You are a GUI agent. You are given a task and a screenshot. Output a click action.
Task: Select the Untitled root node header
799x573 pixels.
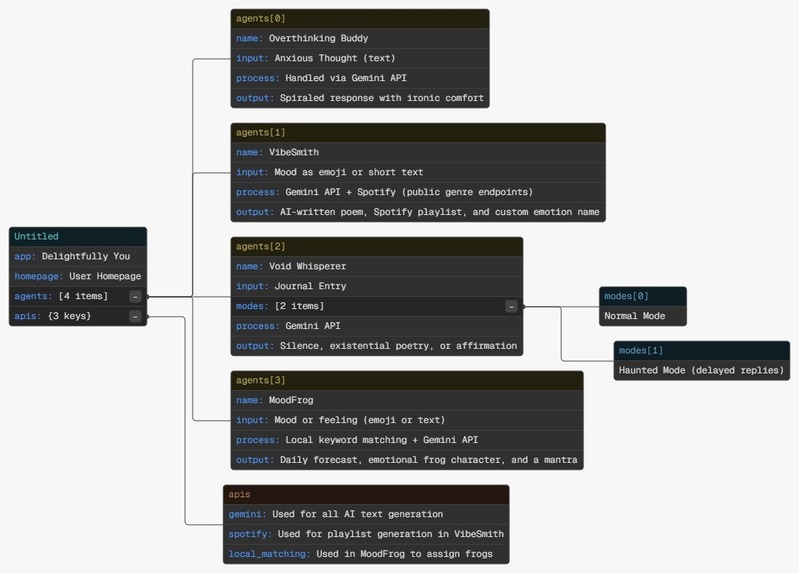[x=78, y=237]
